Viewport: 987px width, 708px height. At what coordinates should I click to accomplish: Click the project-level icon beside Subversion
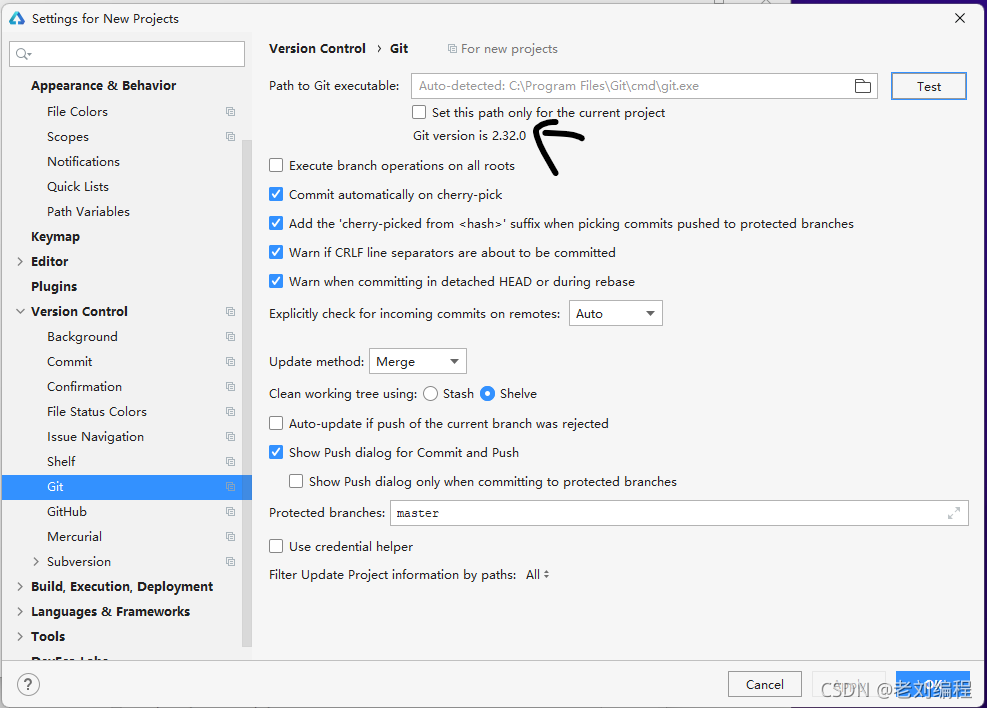click(x=230, y=561)
